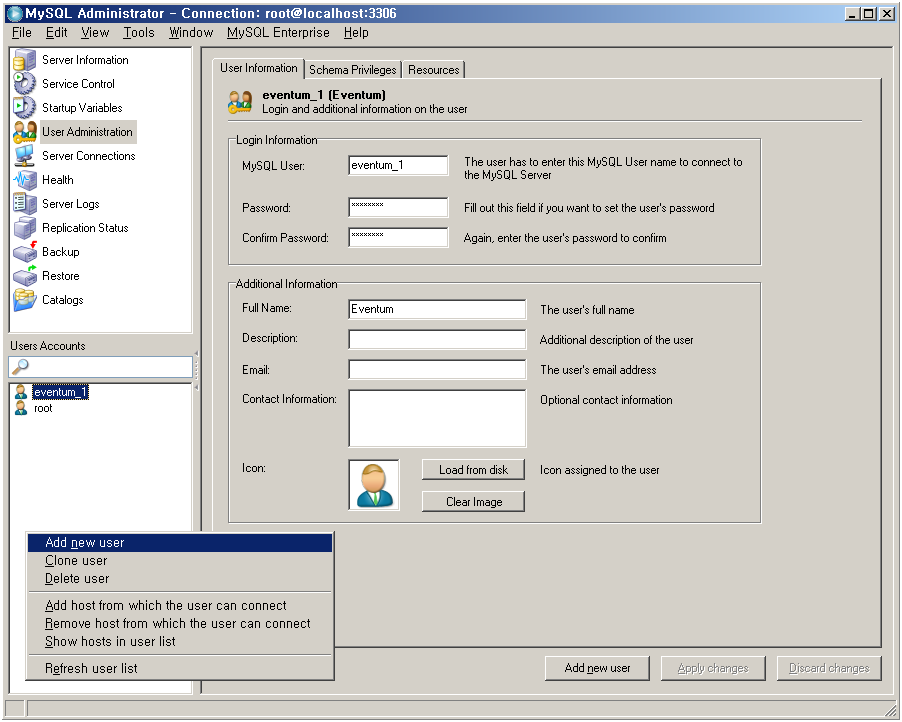This screenshot has height=722, width=902.
Task: Focus the Email input field
Action: 437,369
